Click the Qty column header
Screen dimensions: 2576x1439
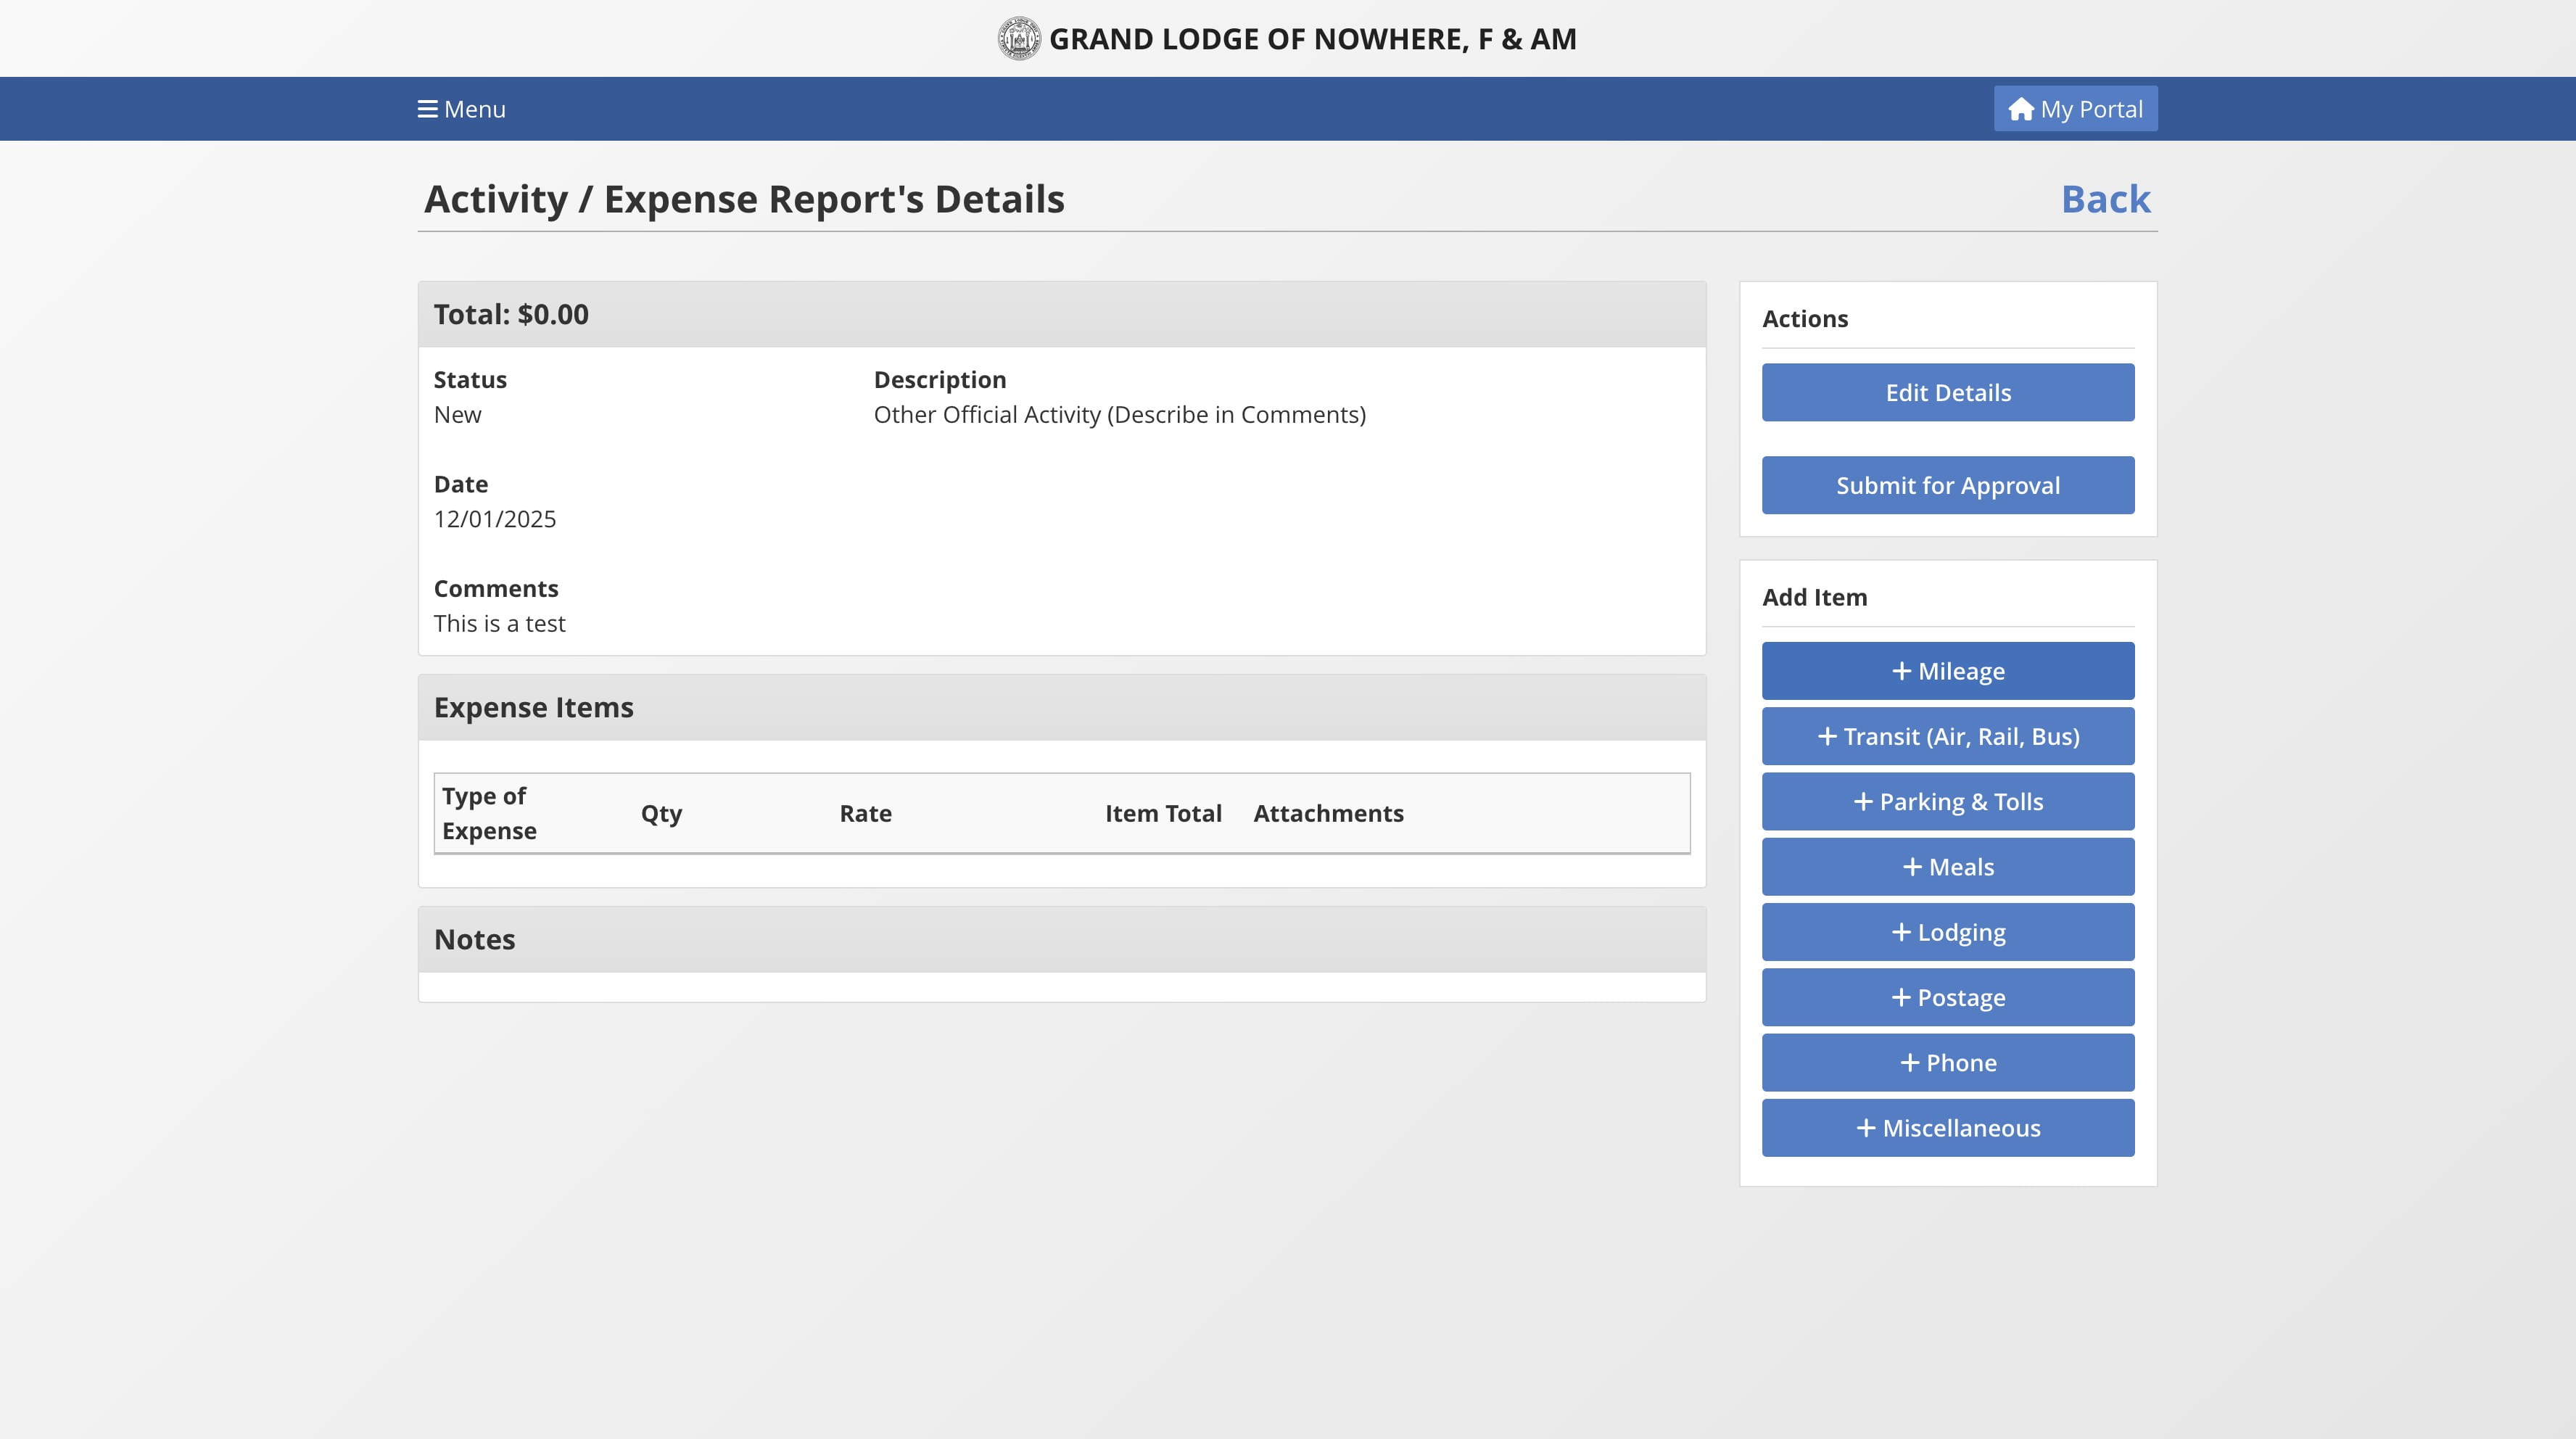[x=661, y=813]
